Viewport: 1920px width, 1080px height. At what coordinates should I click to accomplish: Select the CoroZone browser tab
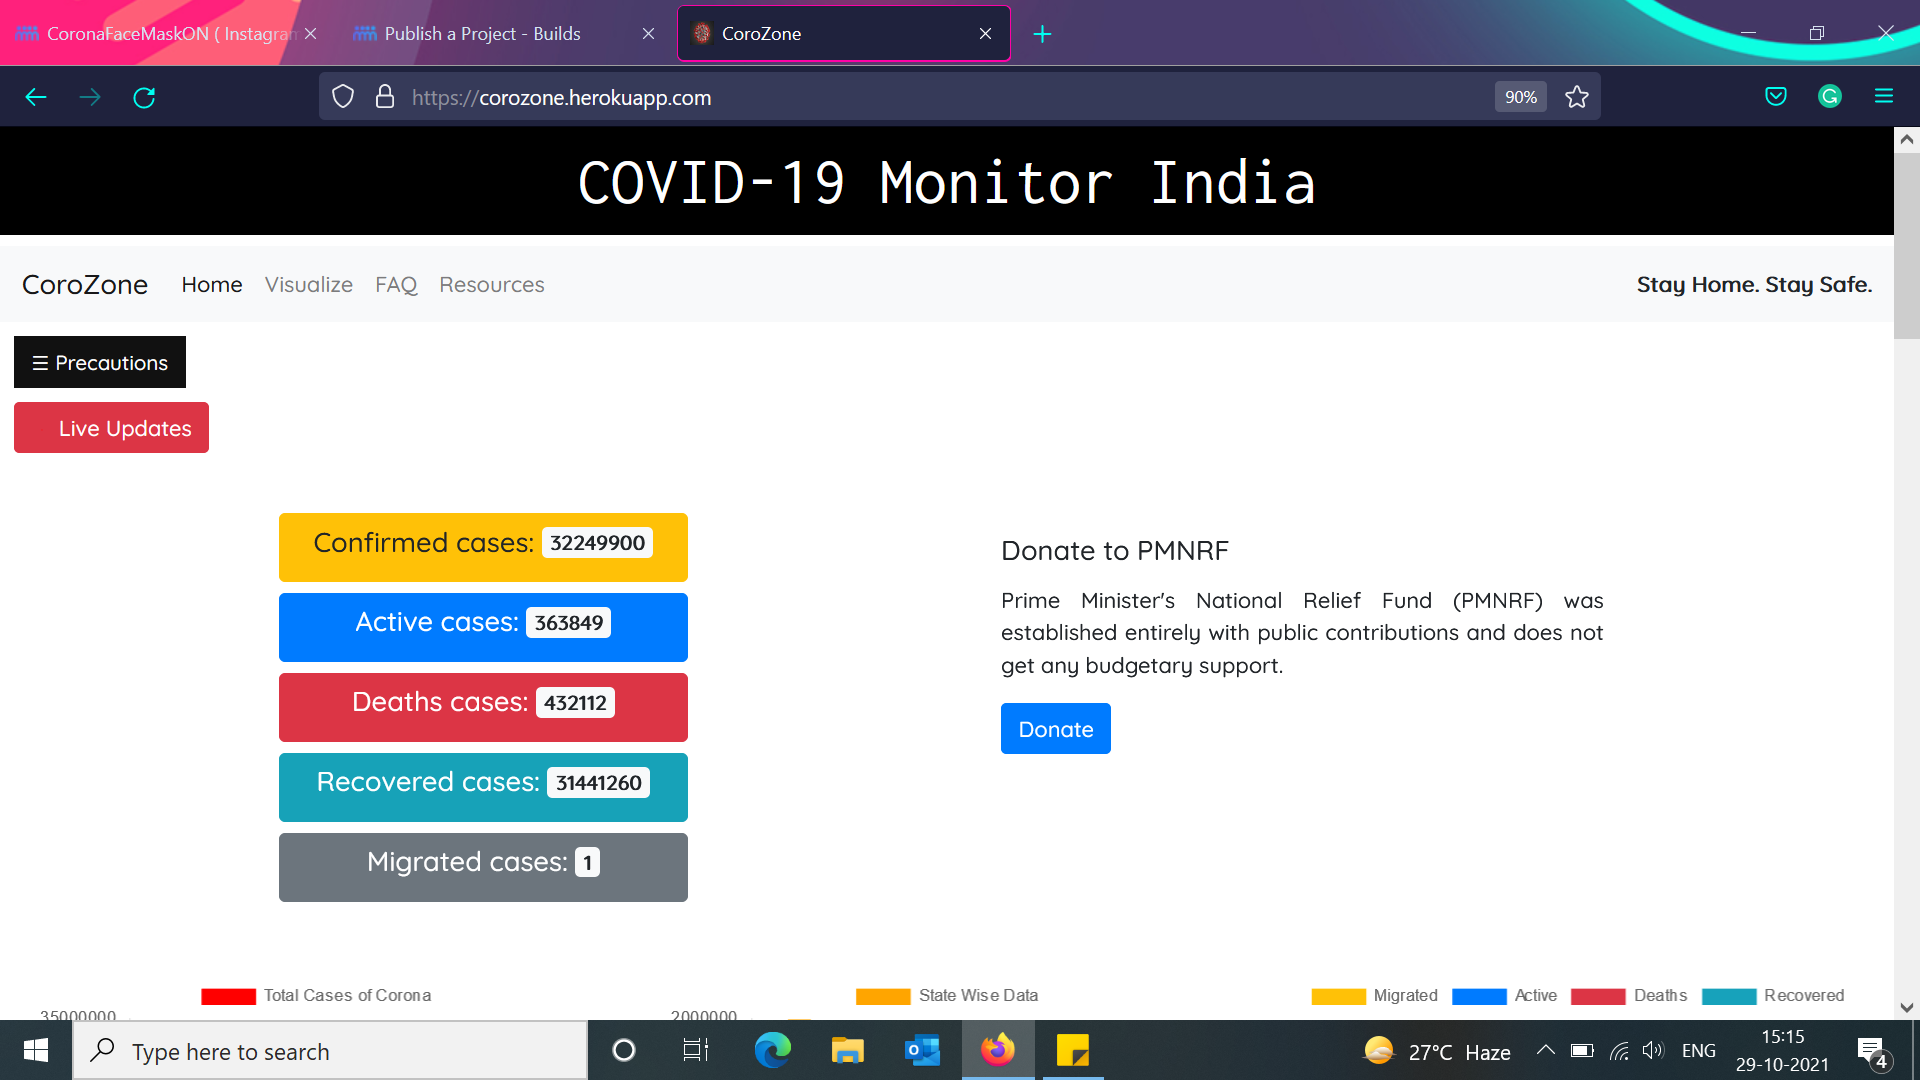[843, 34]
